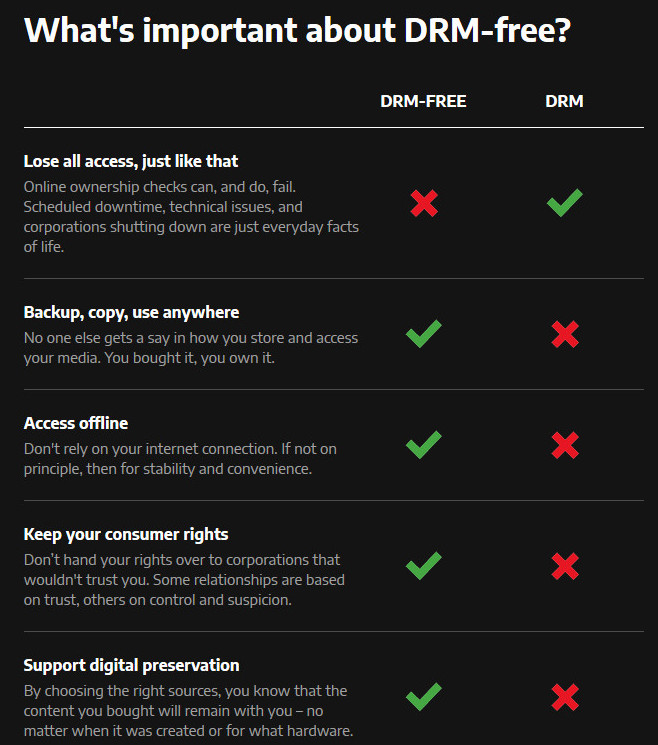
Task: Click the DRM column header
Action: pos(564,101)
